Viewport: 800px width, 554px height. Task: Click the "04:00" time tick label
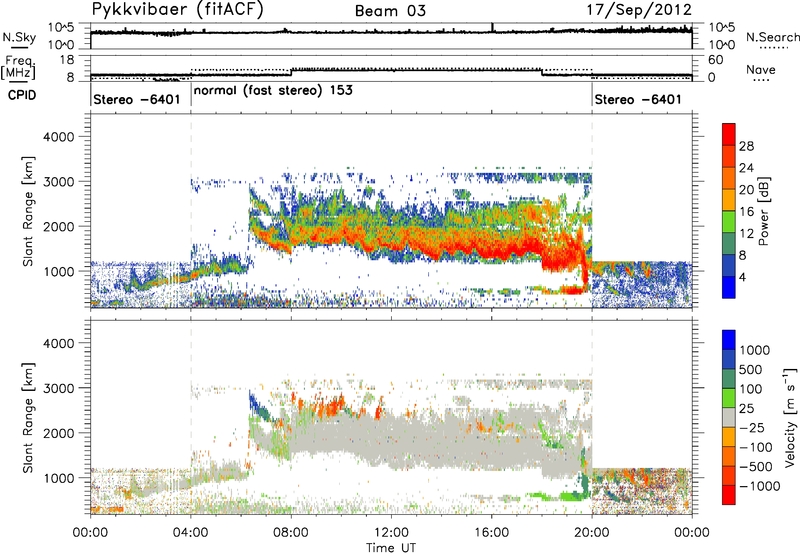(191, 533)
